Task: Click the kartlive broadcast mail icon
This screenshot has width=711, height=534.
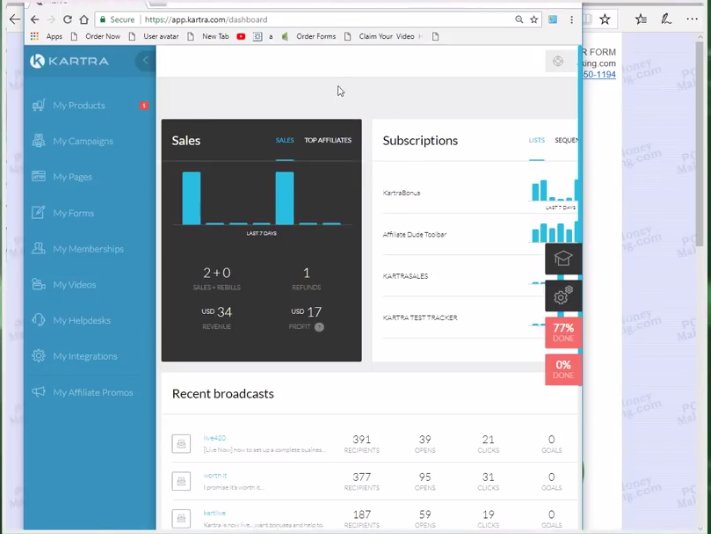Action: pyautogui.click(x=181, y=519)
